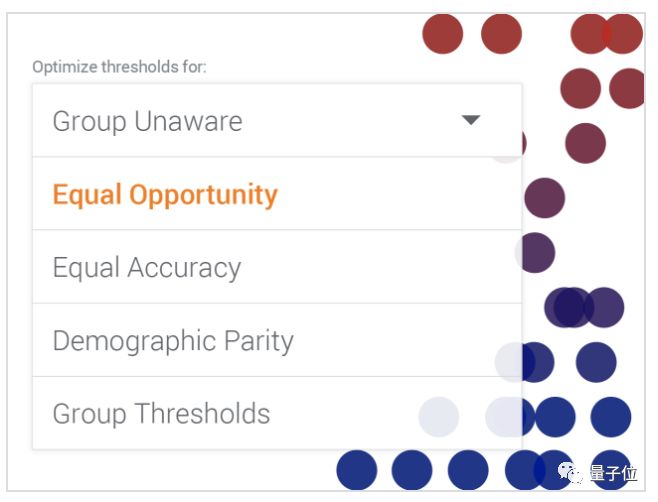Click the purple dot beside Equal Opportunity
This screenshot has height=502, width=658.
click(545, 198)
